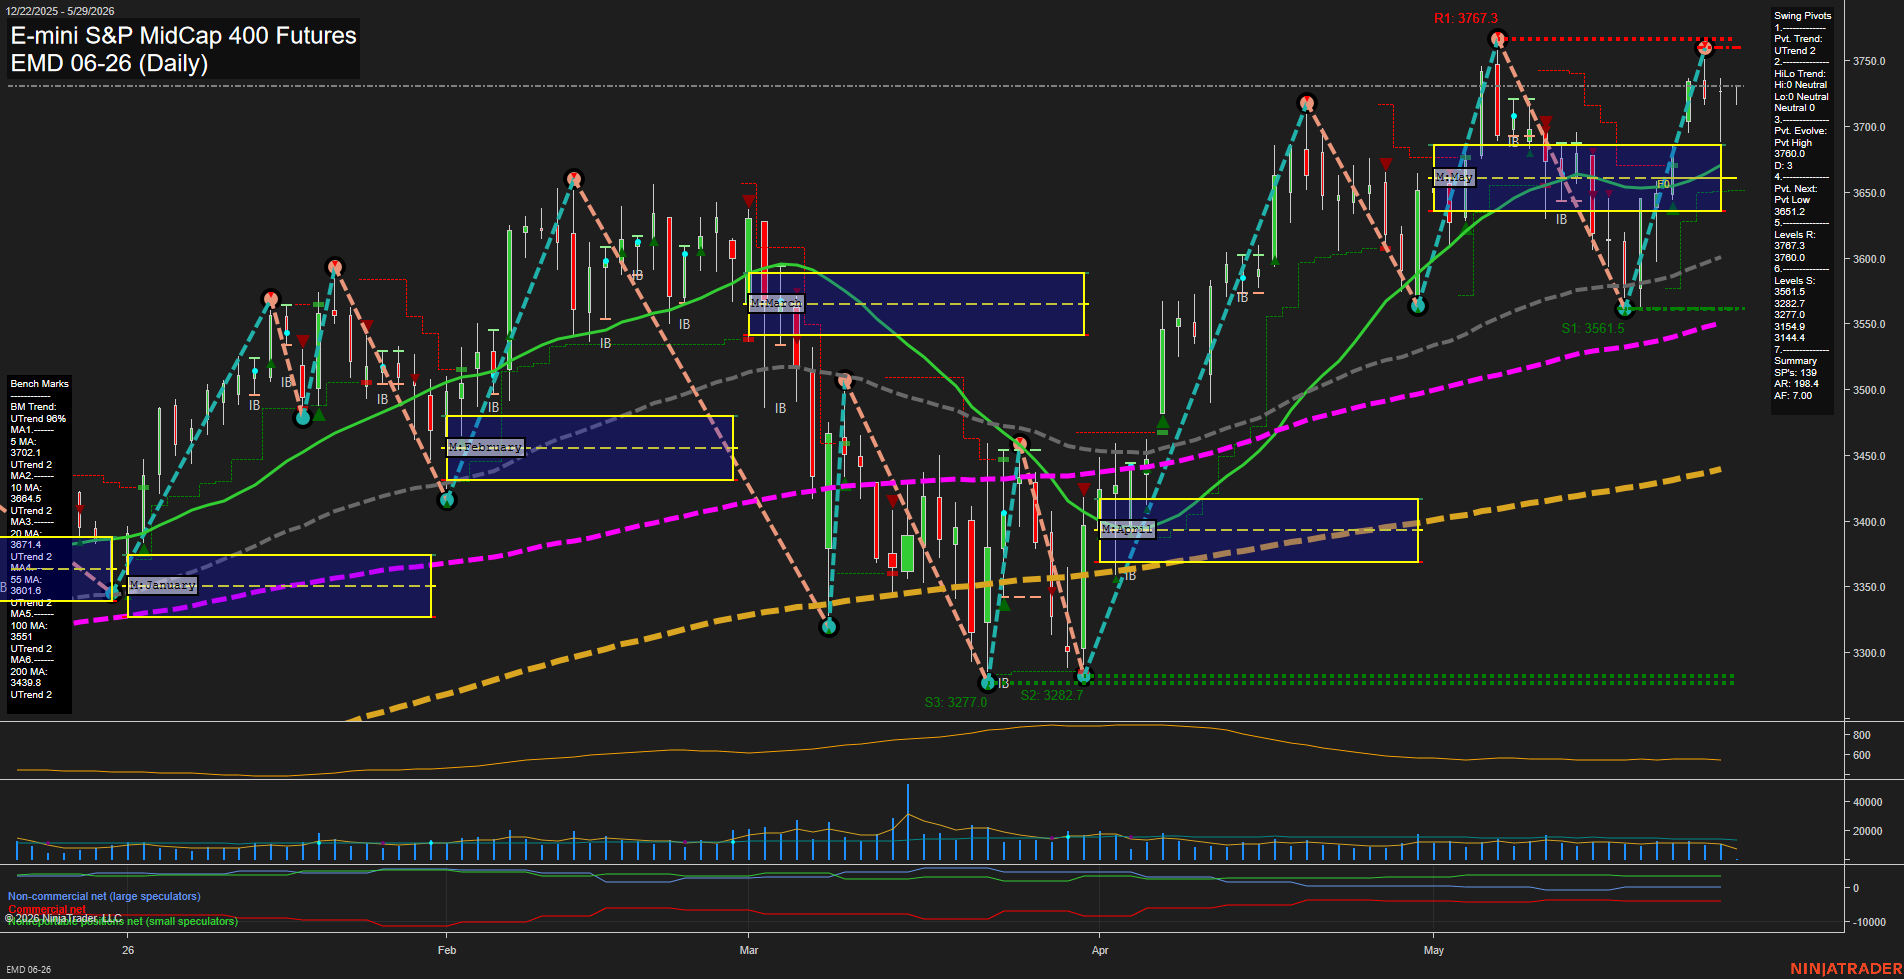Click the Summary heading in Swing Pivots
The width and height of the screenshot is (1904, 979).
[1795, 361]
